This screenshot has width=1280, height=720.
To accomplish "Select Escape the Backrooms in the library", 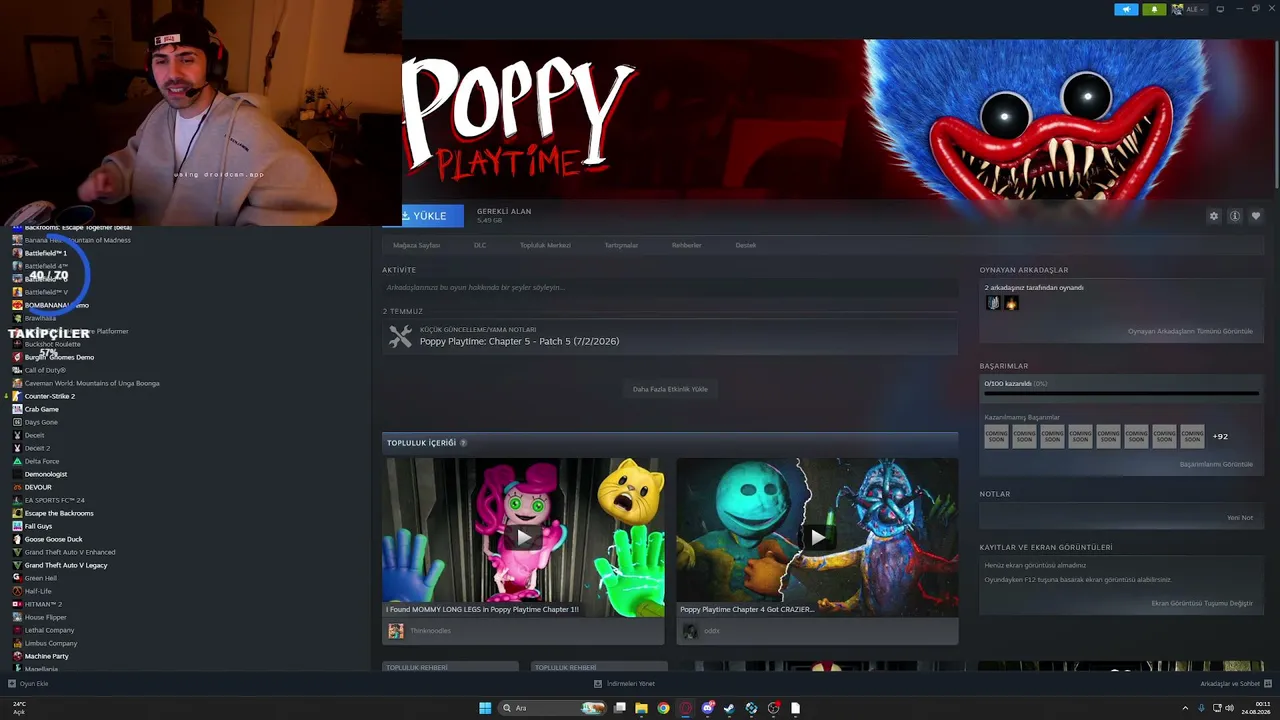I will click(x=59, y=513).
